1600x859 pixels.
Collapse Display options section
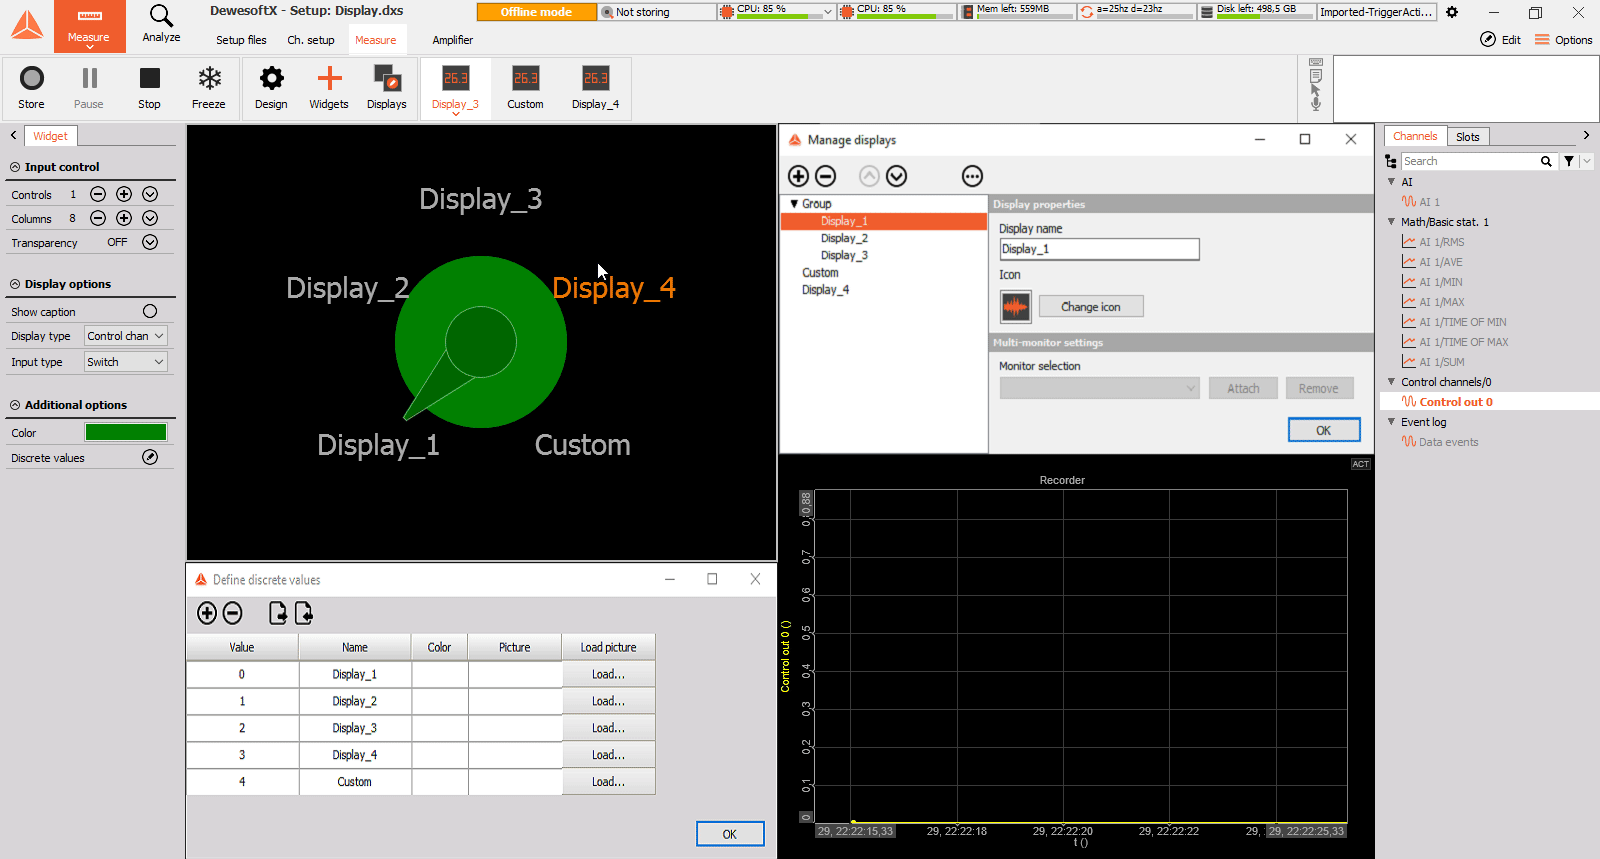tap(15, 284)
